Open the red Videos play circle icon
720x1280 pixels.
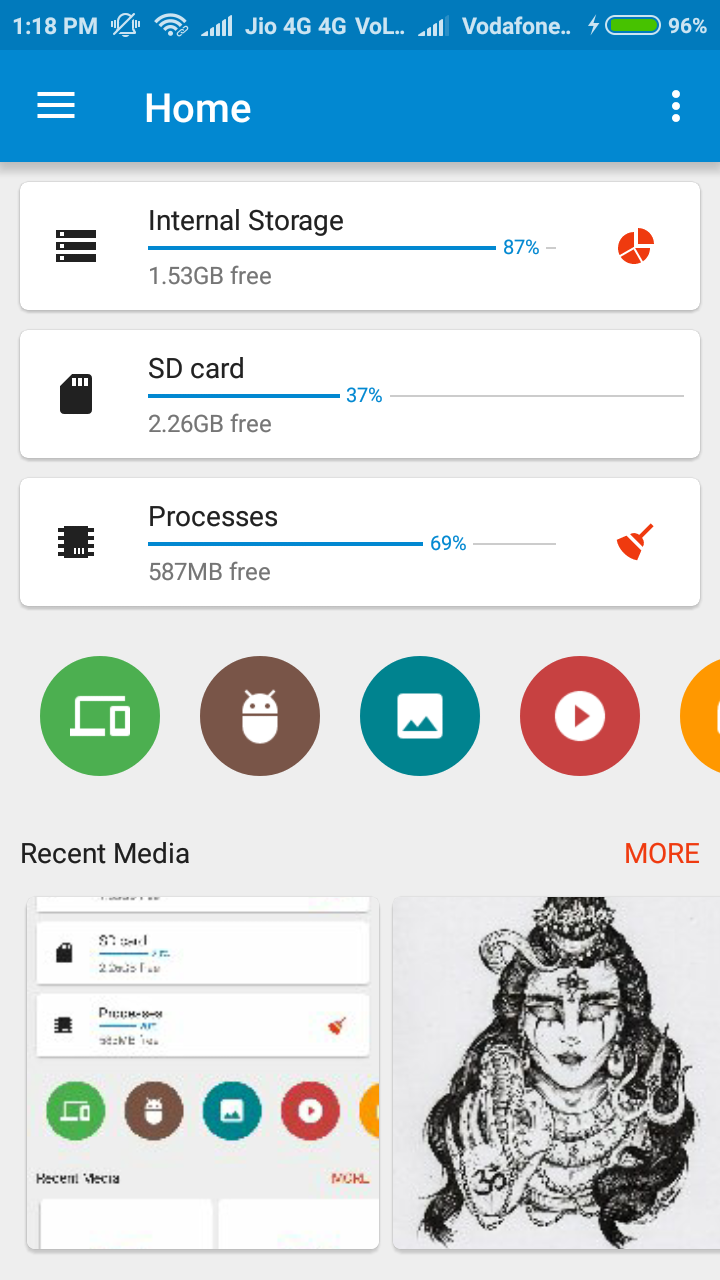click(580, 716)
